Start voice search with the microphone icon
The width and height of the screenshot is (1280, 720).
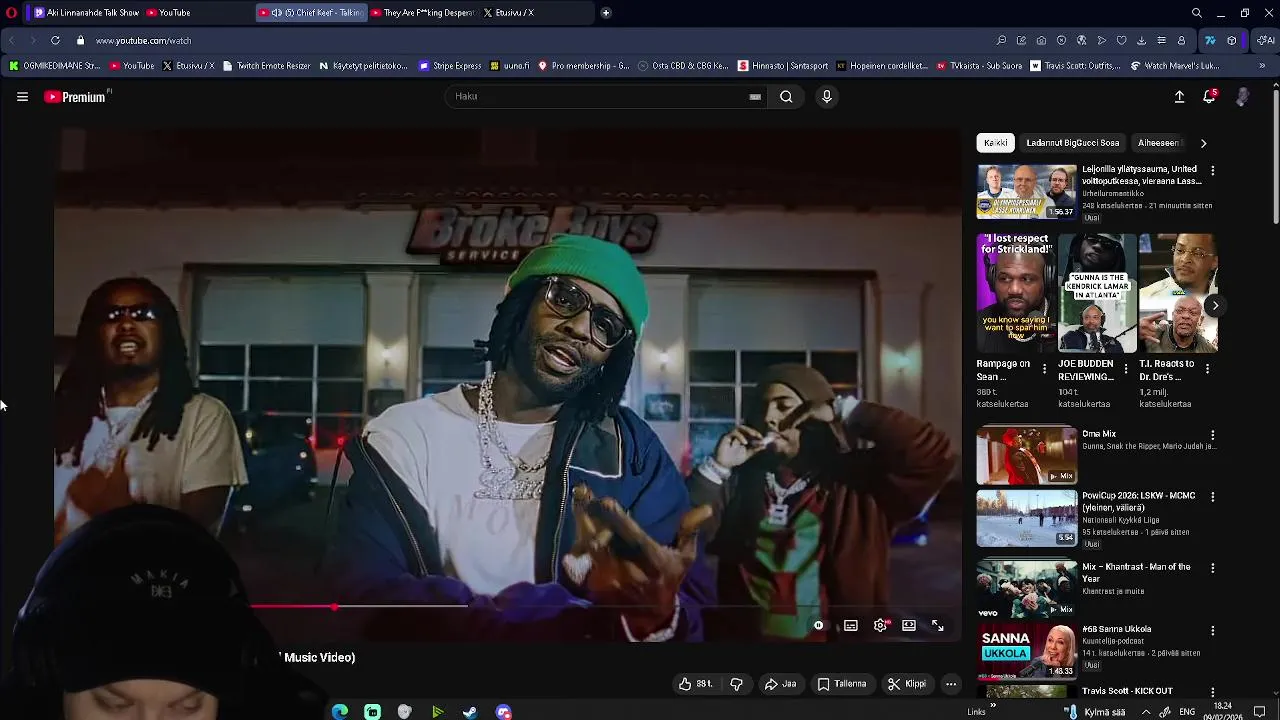pos(826,97)
